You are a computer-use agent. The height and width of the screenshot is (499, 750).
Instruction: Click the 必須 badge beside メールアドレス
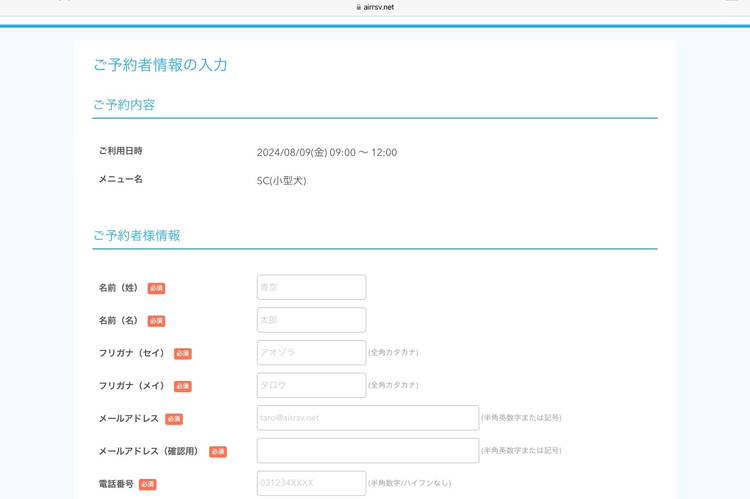(x=174, y=419)
